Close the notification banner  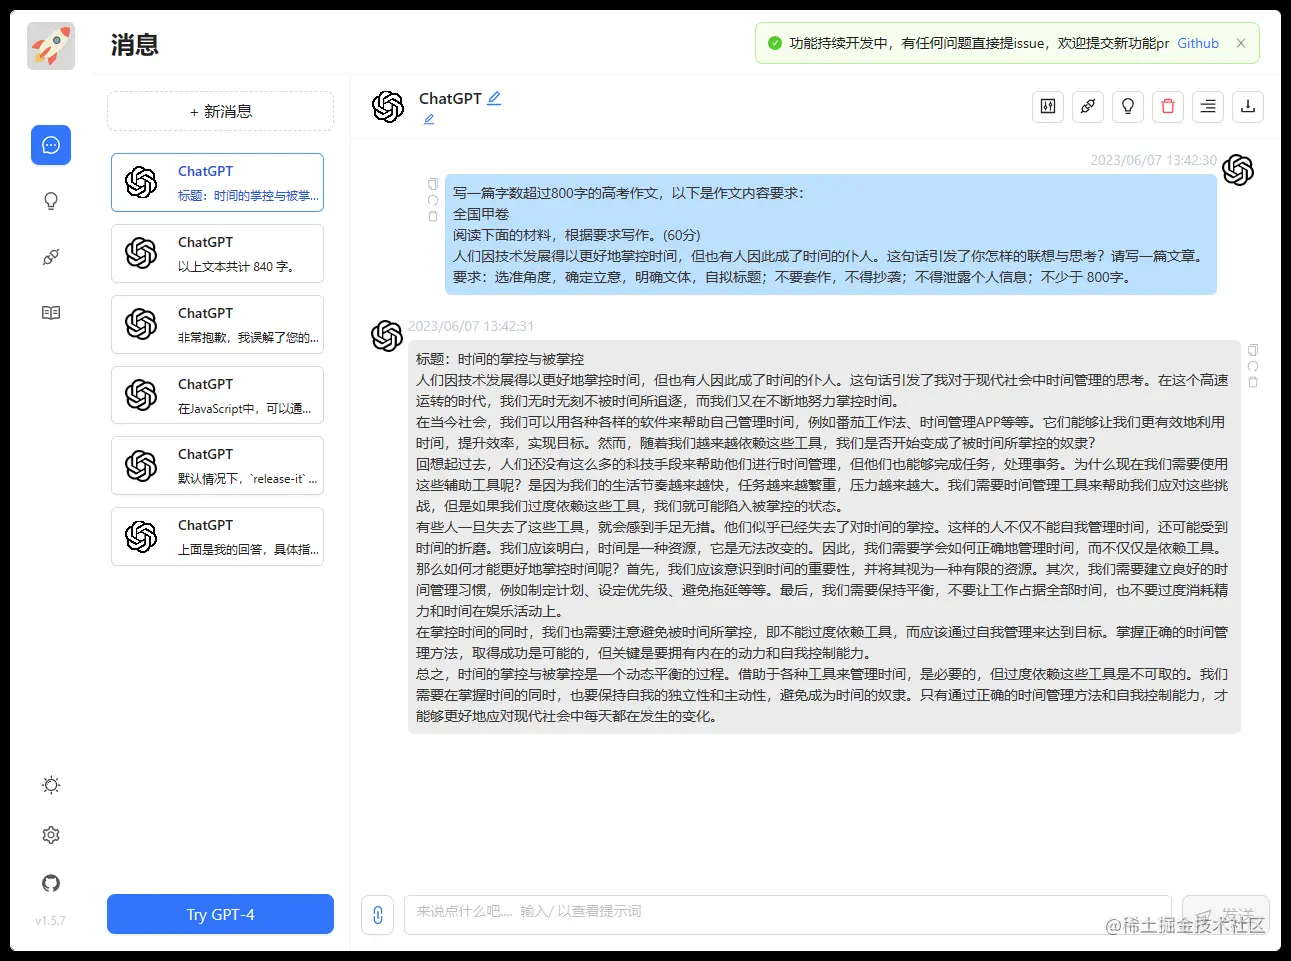pos(1241,43)
